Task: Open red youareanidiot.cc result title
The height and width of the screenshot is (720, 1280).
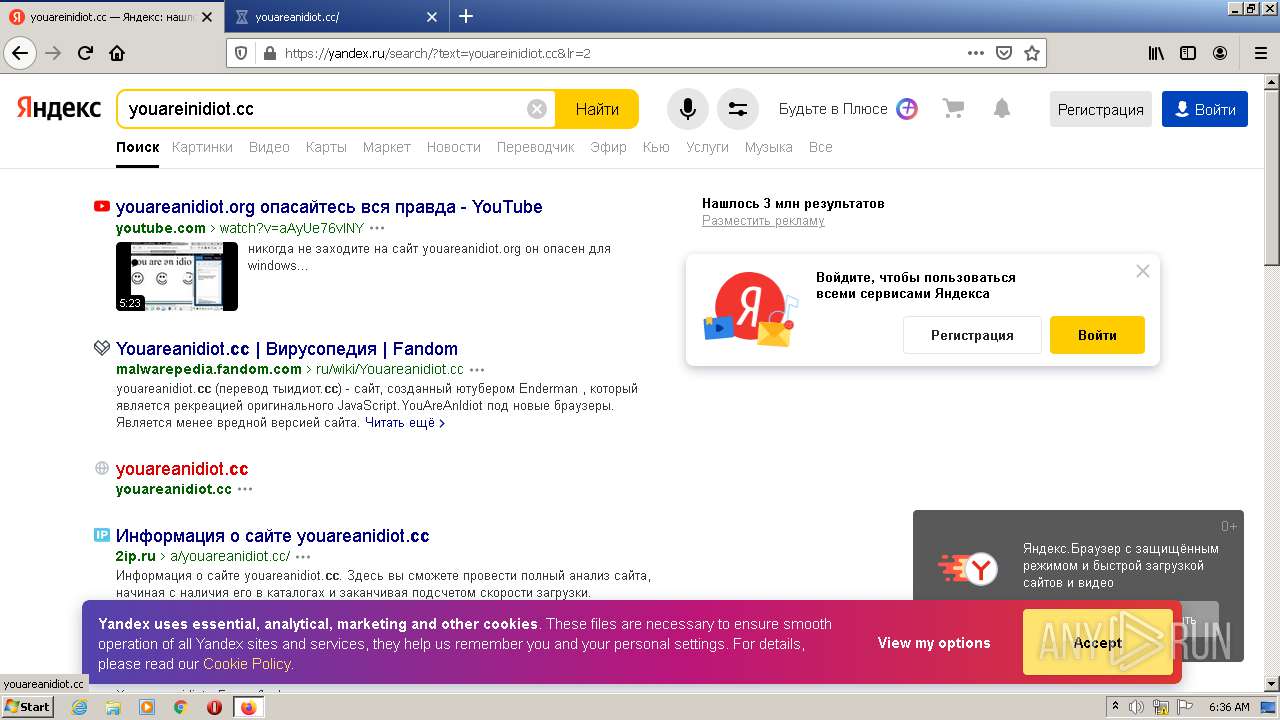Action: click(x=182, y=469)
